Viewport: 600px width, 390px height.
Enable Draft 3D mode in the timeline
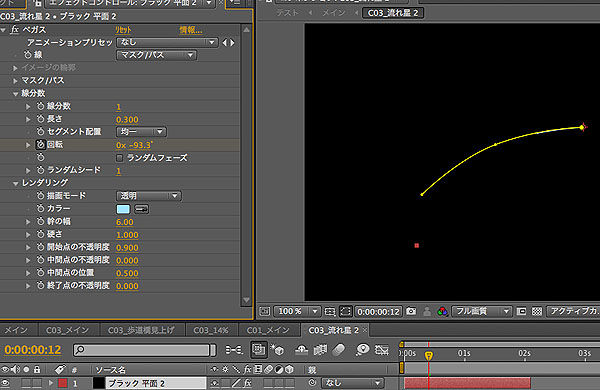pos(278,349)
